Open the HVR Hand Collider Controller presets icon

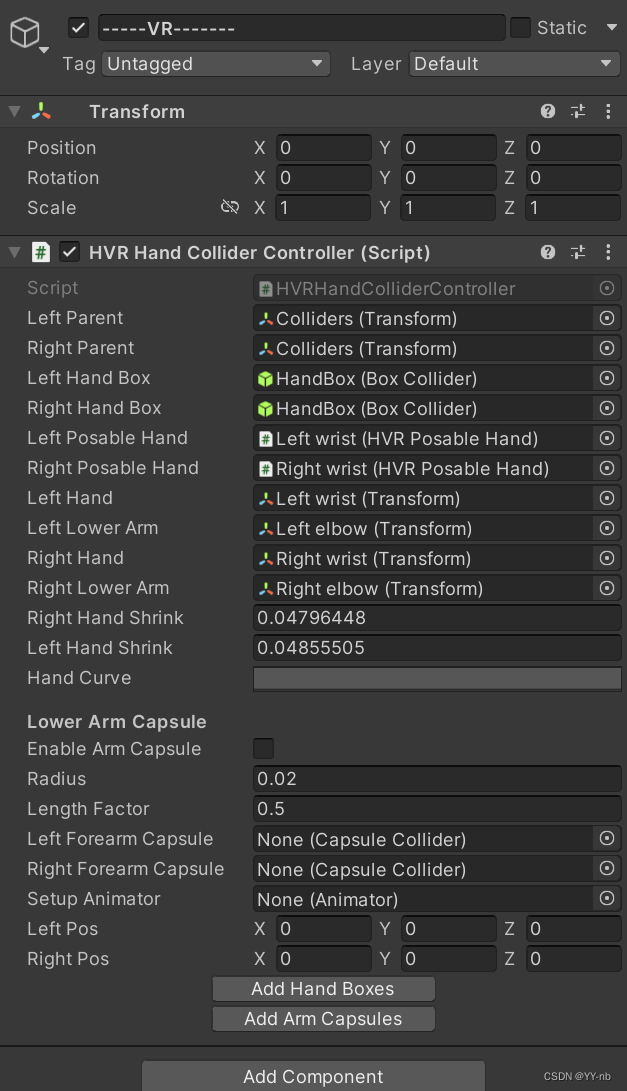578,252
